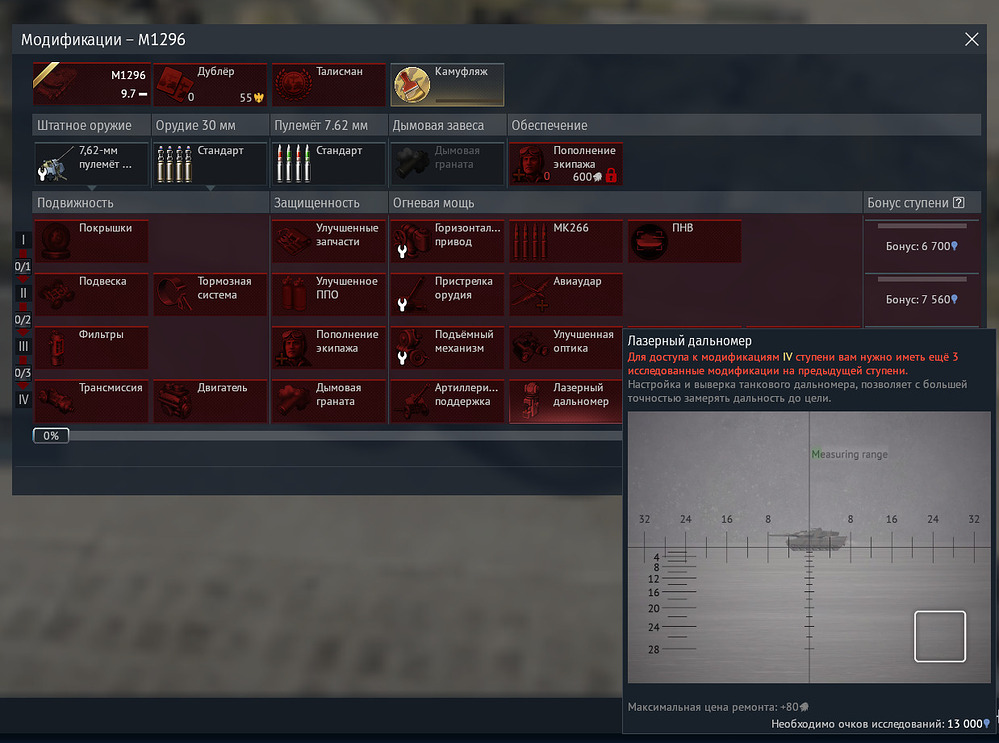999x743 pixels.
Task: Click the 0% research progress bar
Action: click(x=50, y=436)
